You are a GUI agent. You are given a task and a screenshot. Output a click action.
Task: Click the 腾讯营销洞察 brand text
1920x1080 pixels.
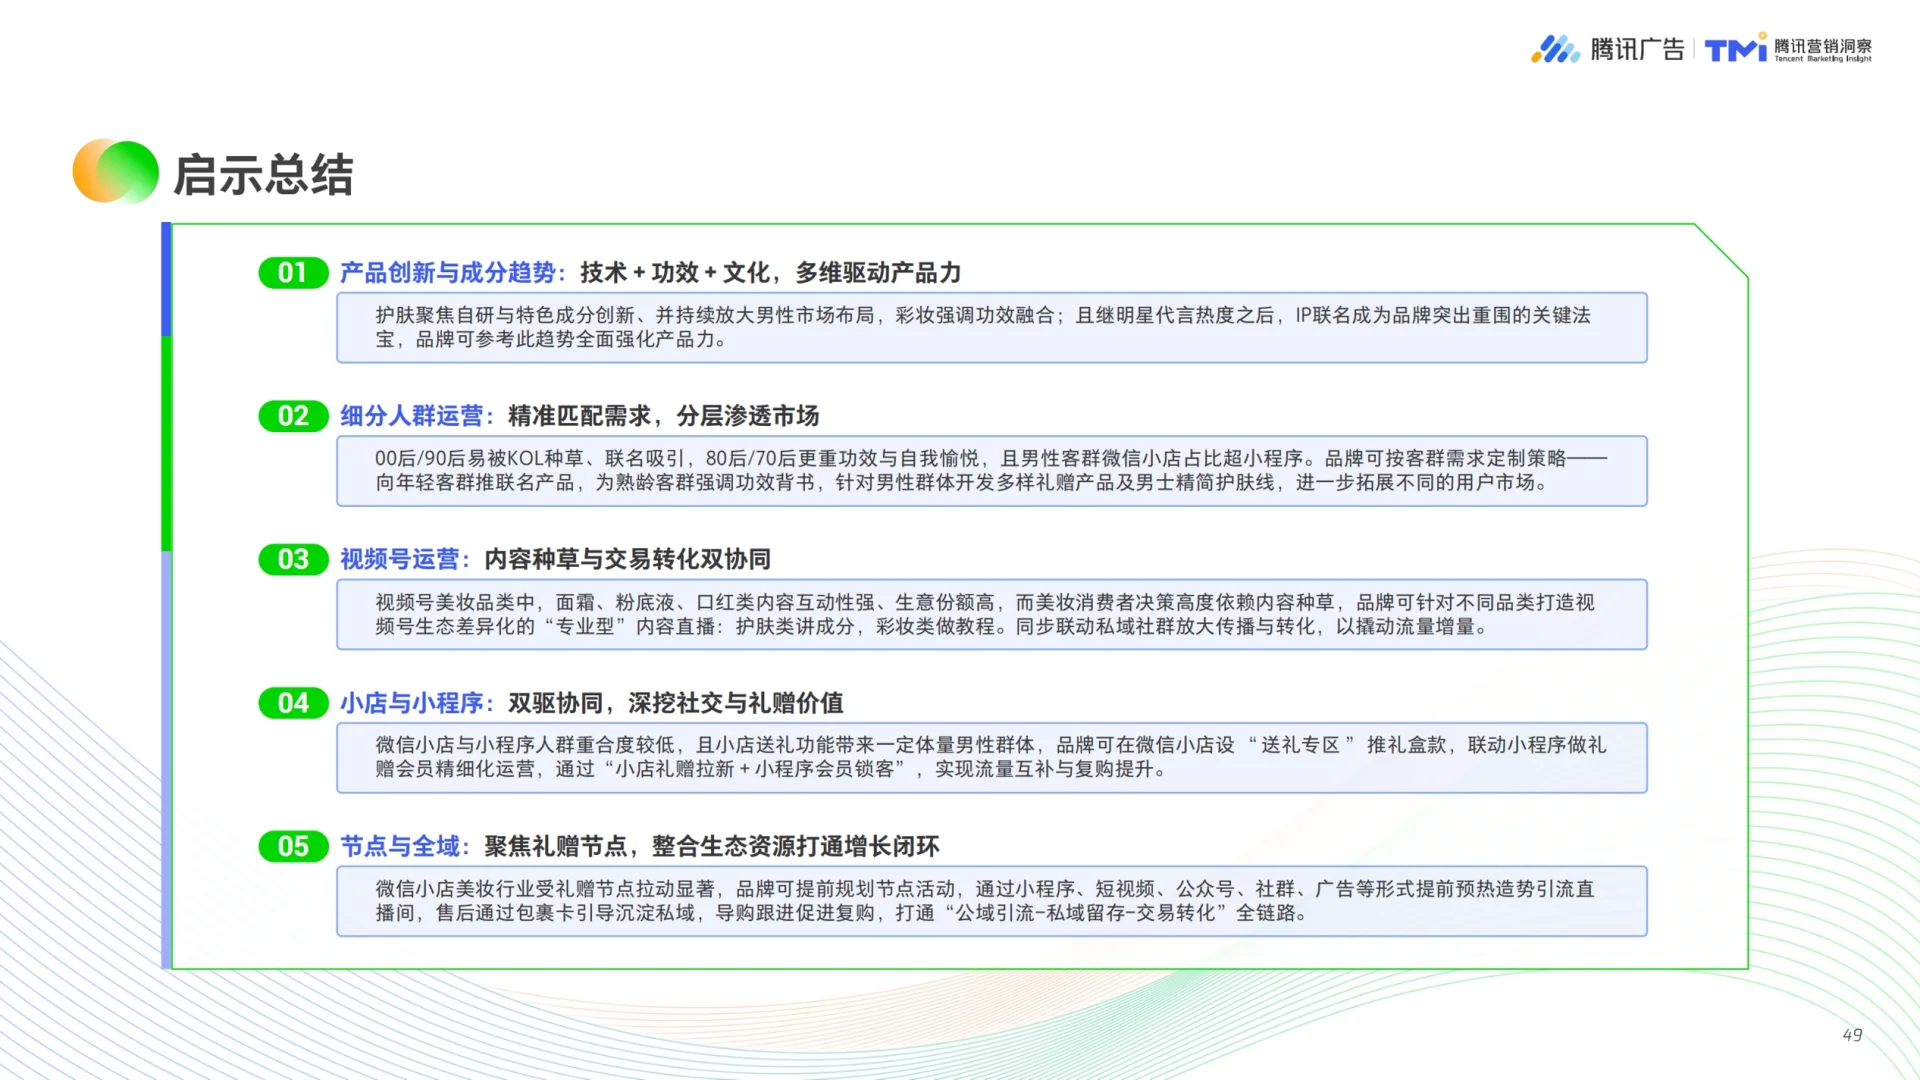(1823, 46)
